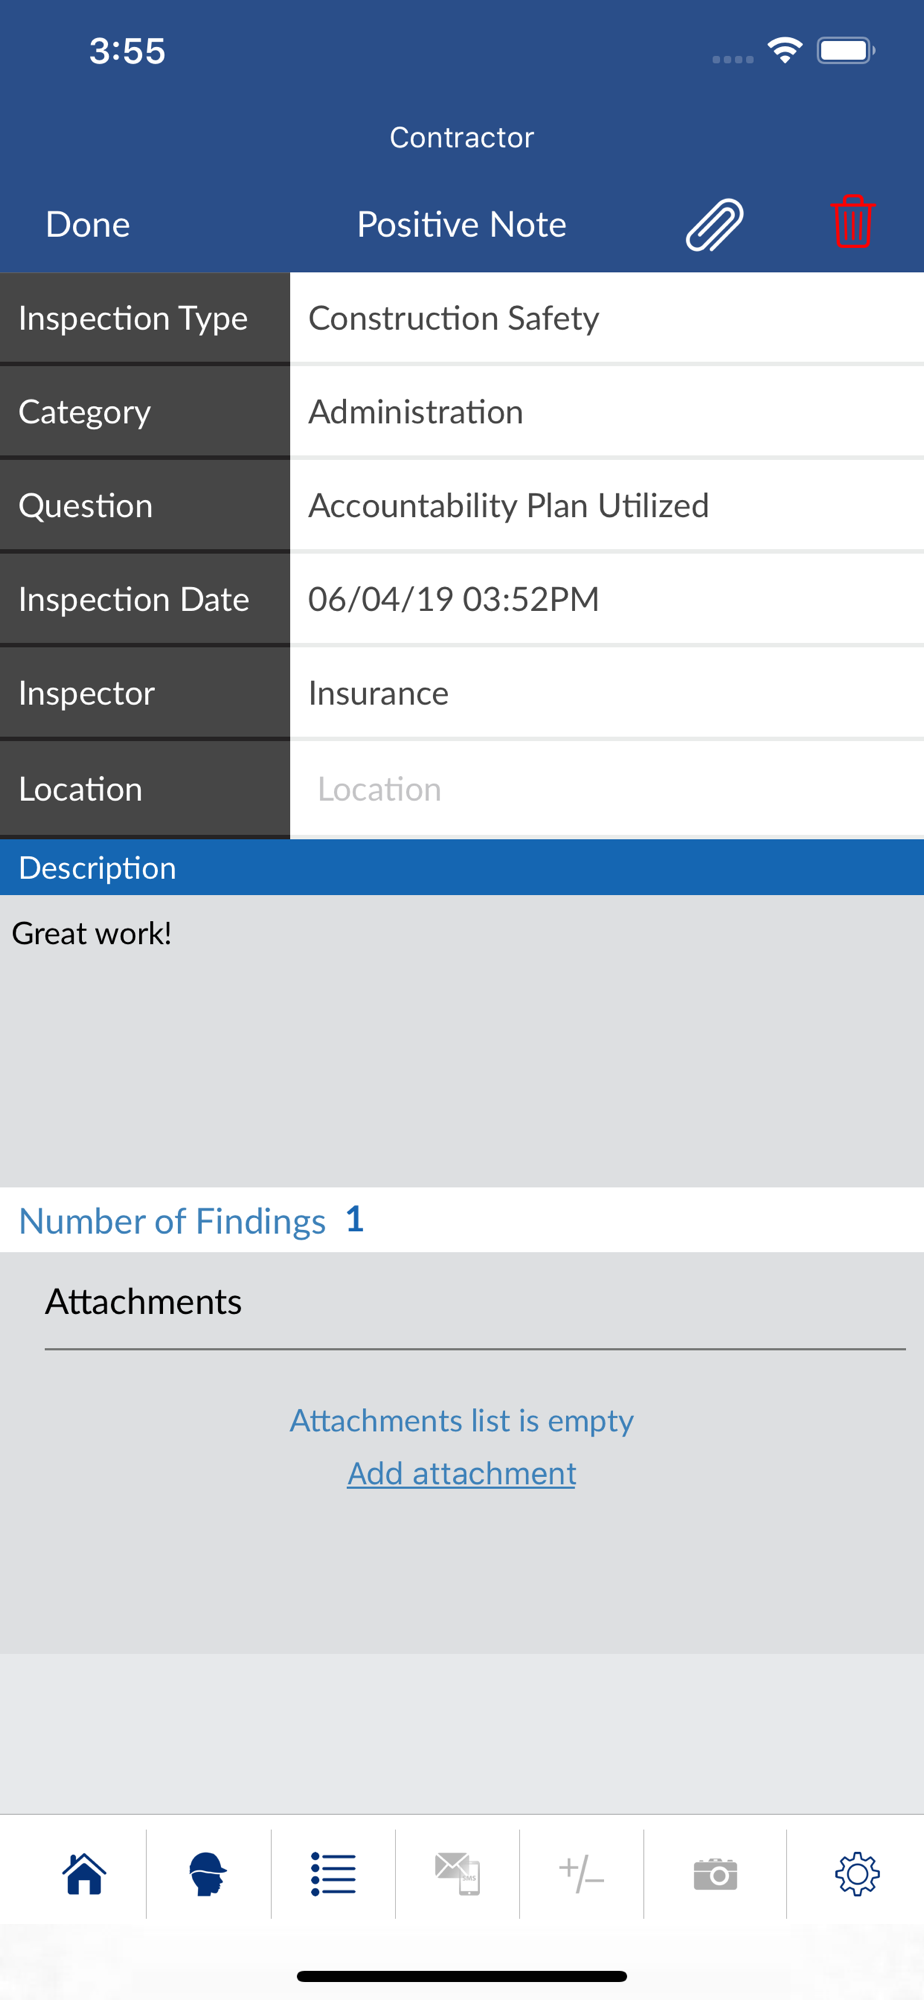Open the Question field selection
Screen dimensions: 924x2000
(x=606, y=506)
